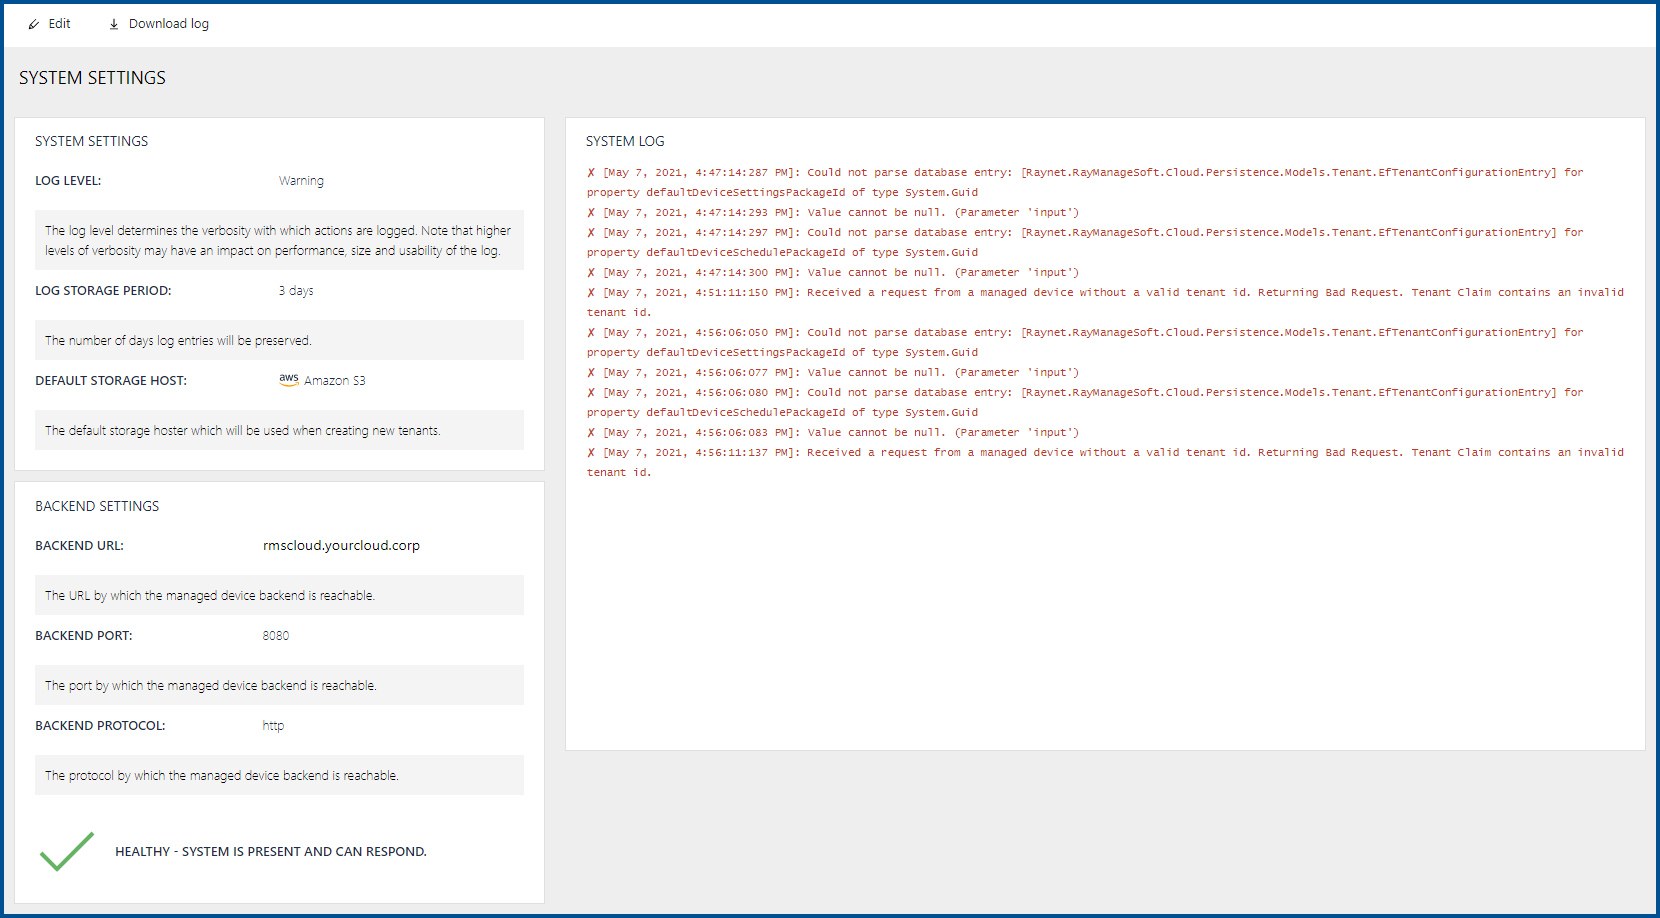Select the Log Level value Warning

point(301,181)
